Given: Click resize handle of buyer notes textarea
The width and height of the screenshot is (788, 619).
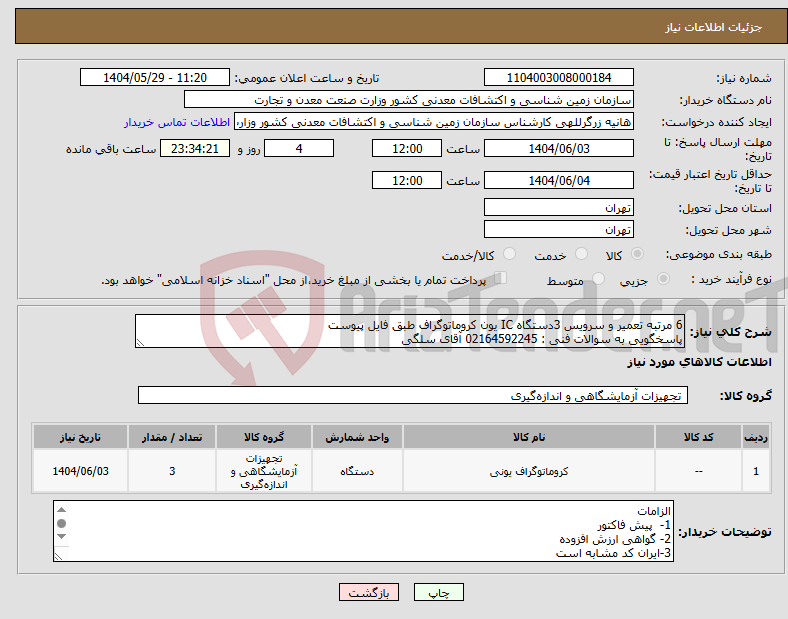Looking at the screenshot, I should 59,556.
